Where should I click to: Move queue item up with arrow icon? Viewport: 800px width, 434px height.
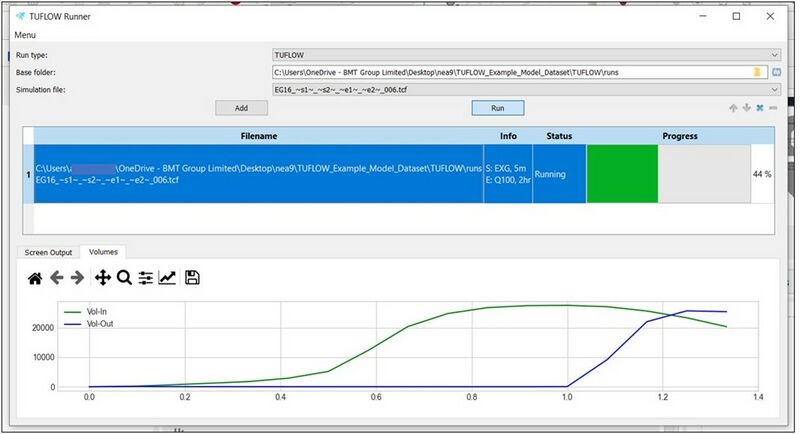[732, 107]
